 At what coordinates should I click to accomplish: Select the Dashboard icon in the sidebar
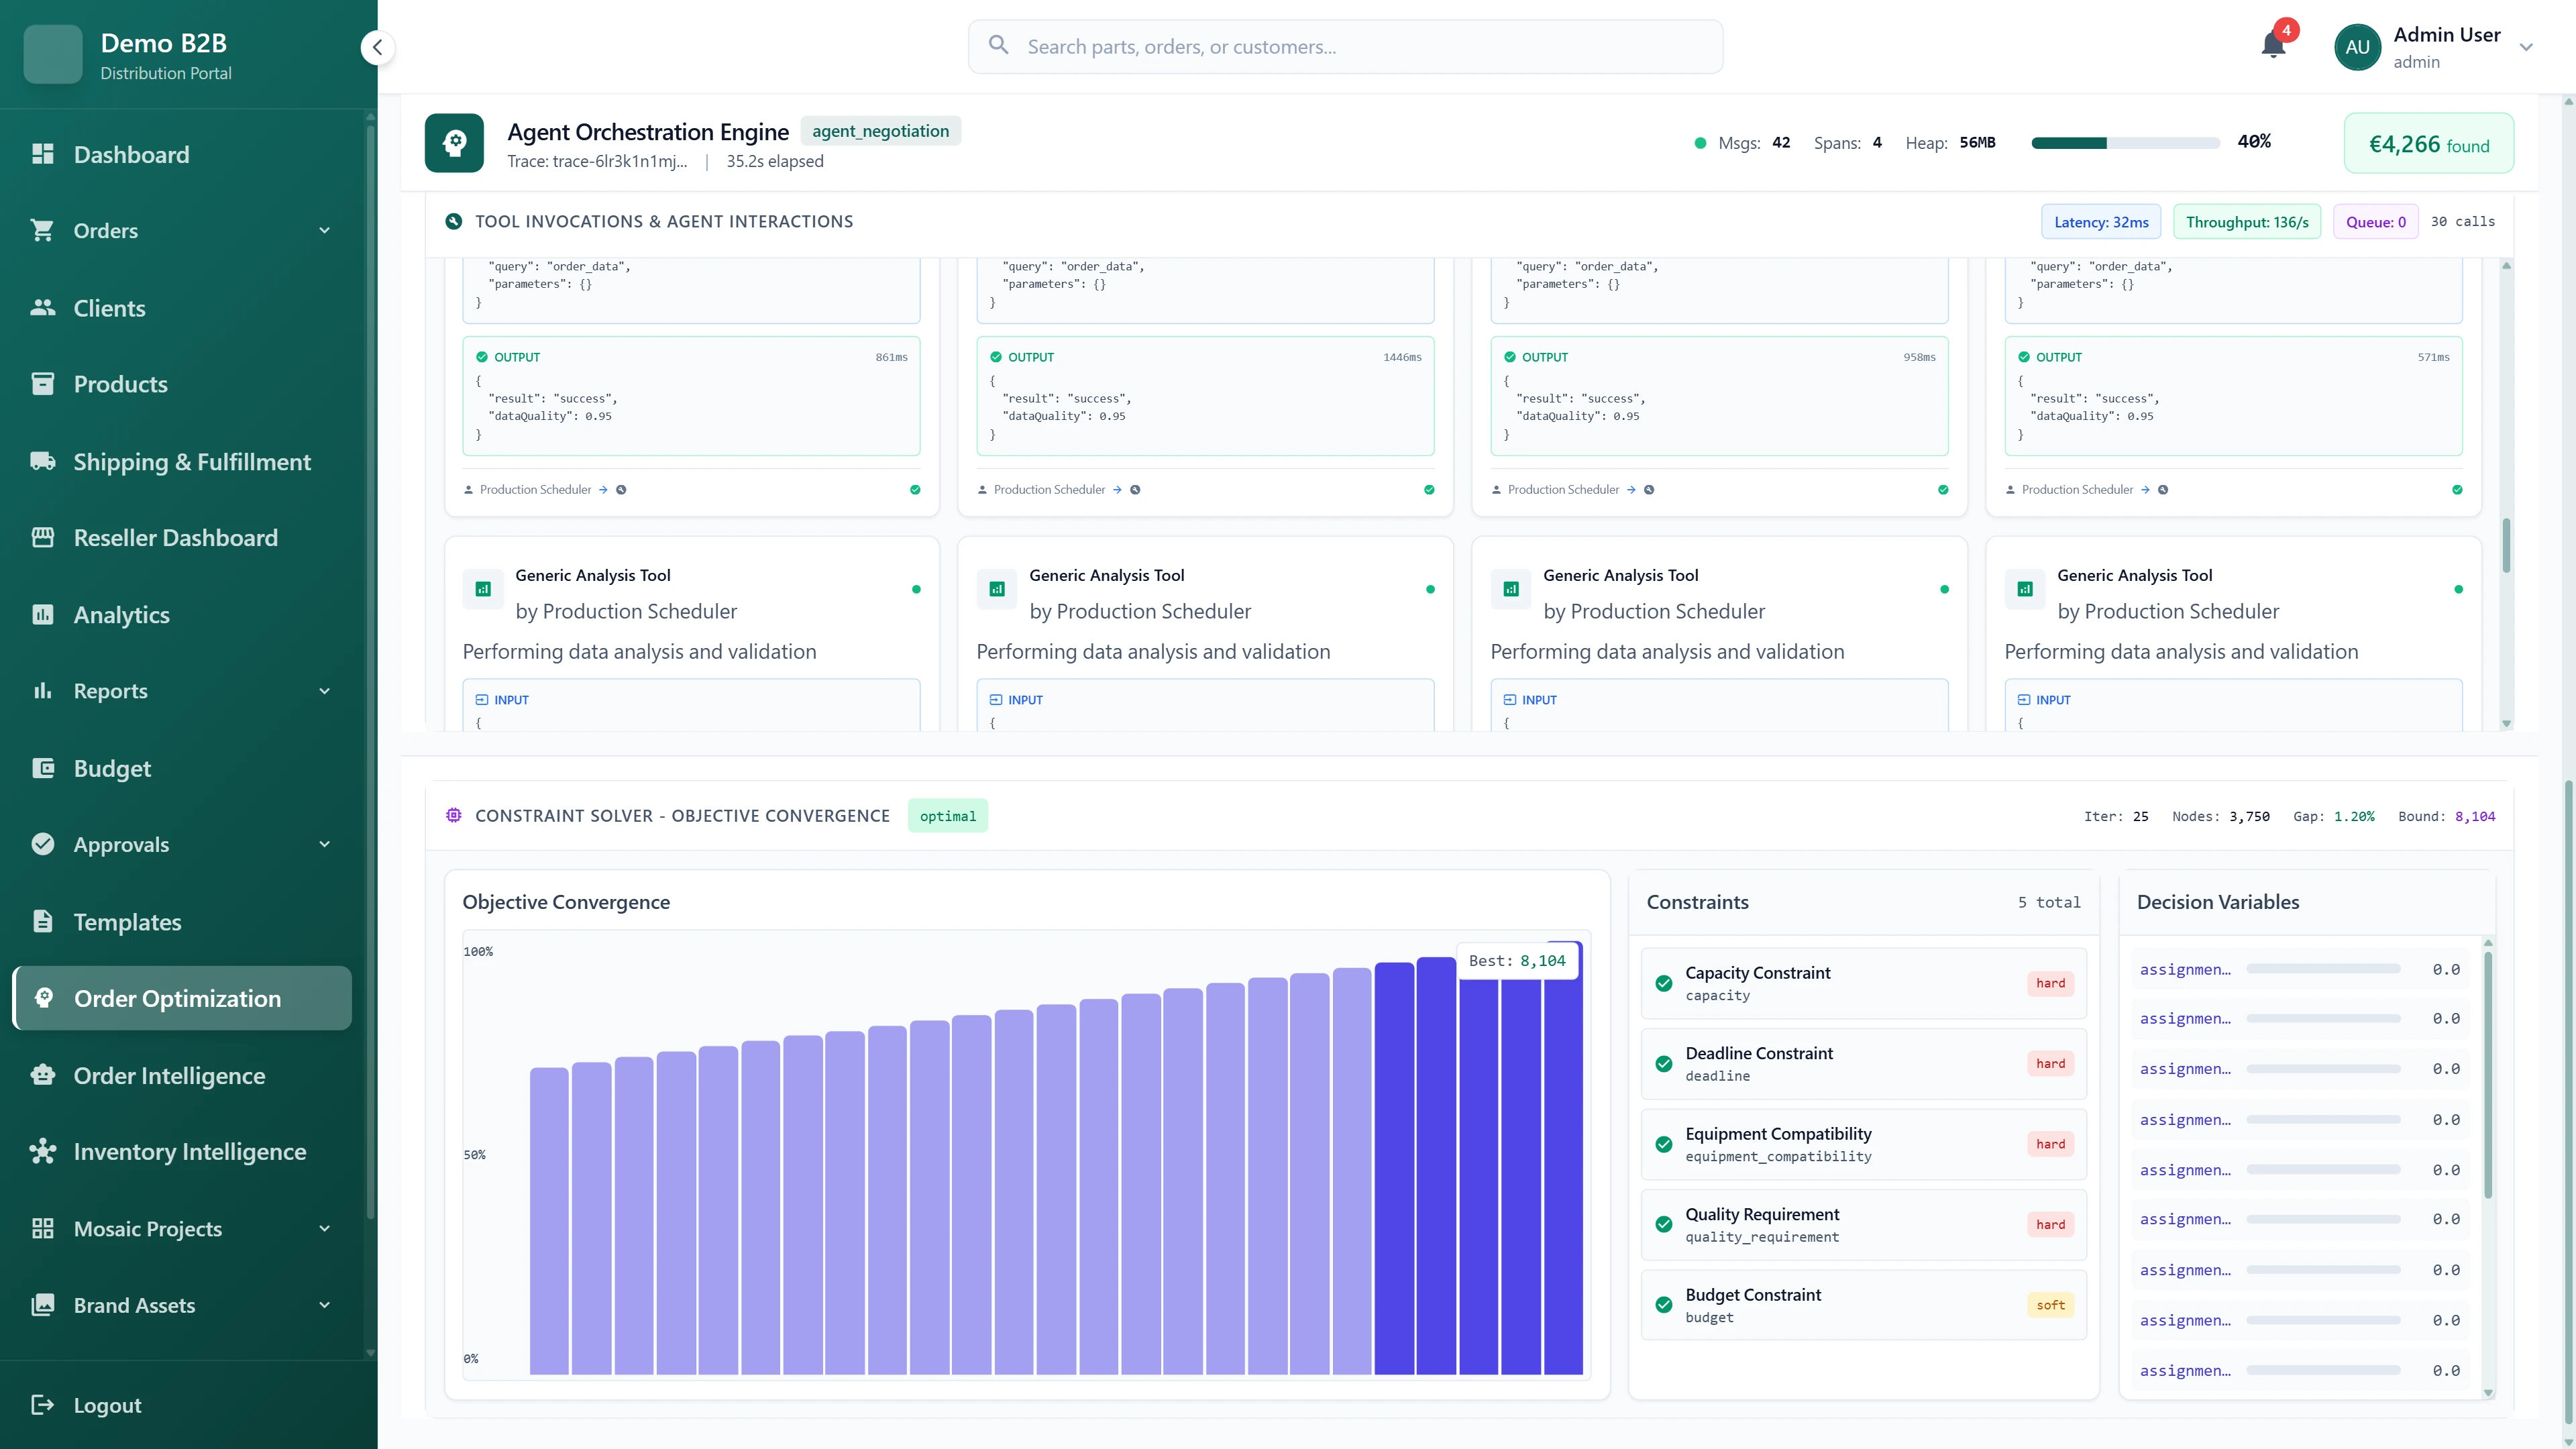tap(43, 154)
